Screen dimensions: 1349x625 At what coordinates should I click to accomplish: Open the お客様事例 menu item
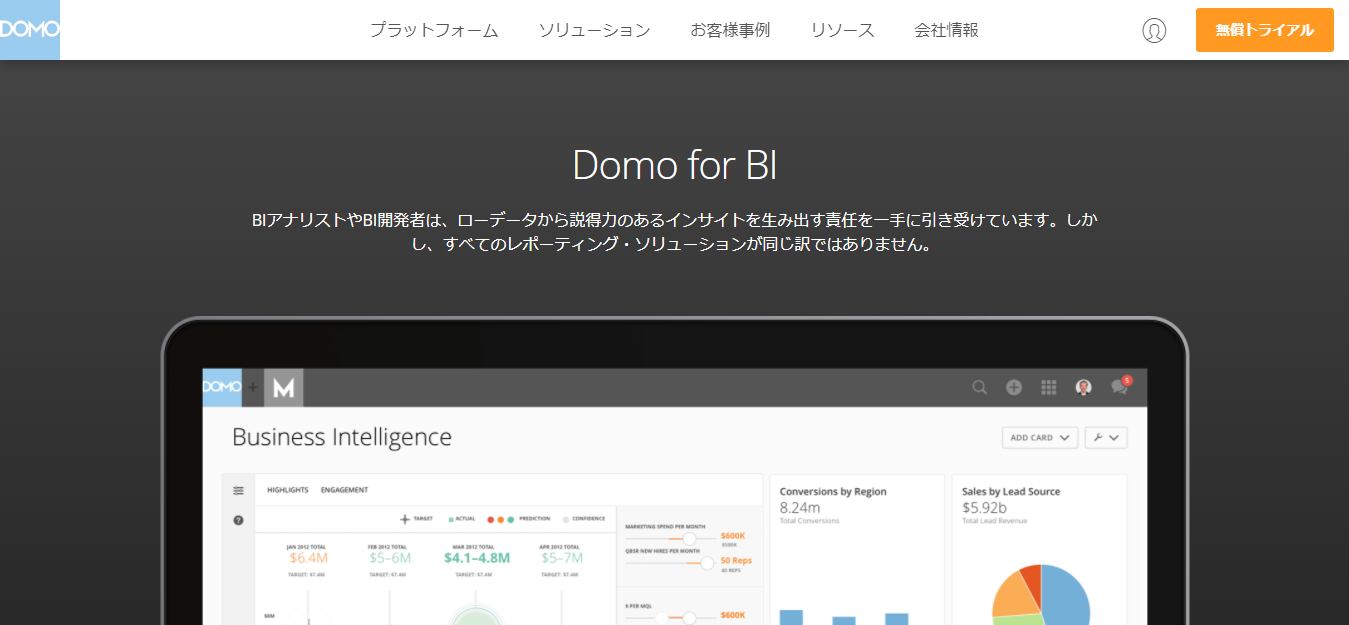click(x=730, y=30)
